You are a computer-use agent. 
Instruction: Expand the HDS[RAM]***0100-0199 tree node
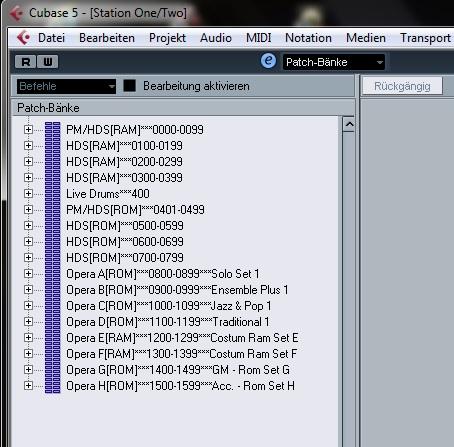pos(28,146)
